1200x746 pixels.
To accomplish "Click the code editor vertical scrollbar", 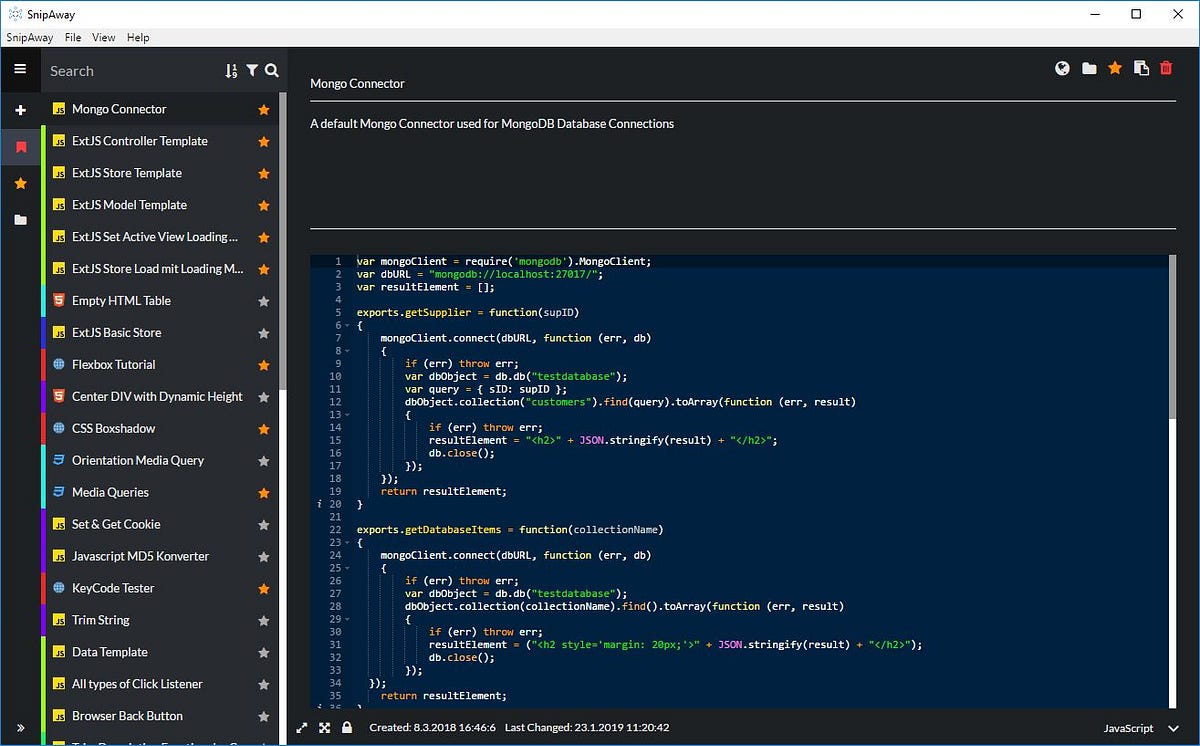I will 1173,335.
